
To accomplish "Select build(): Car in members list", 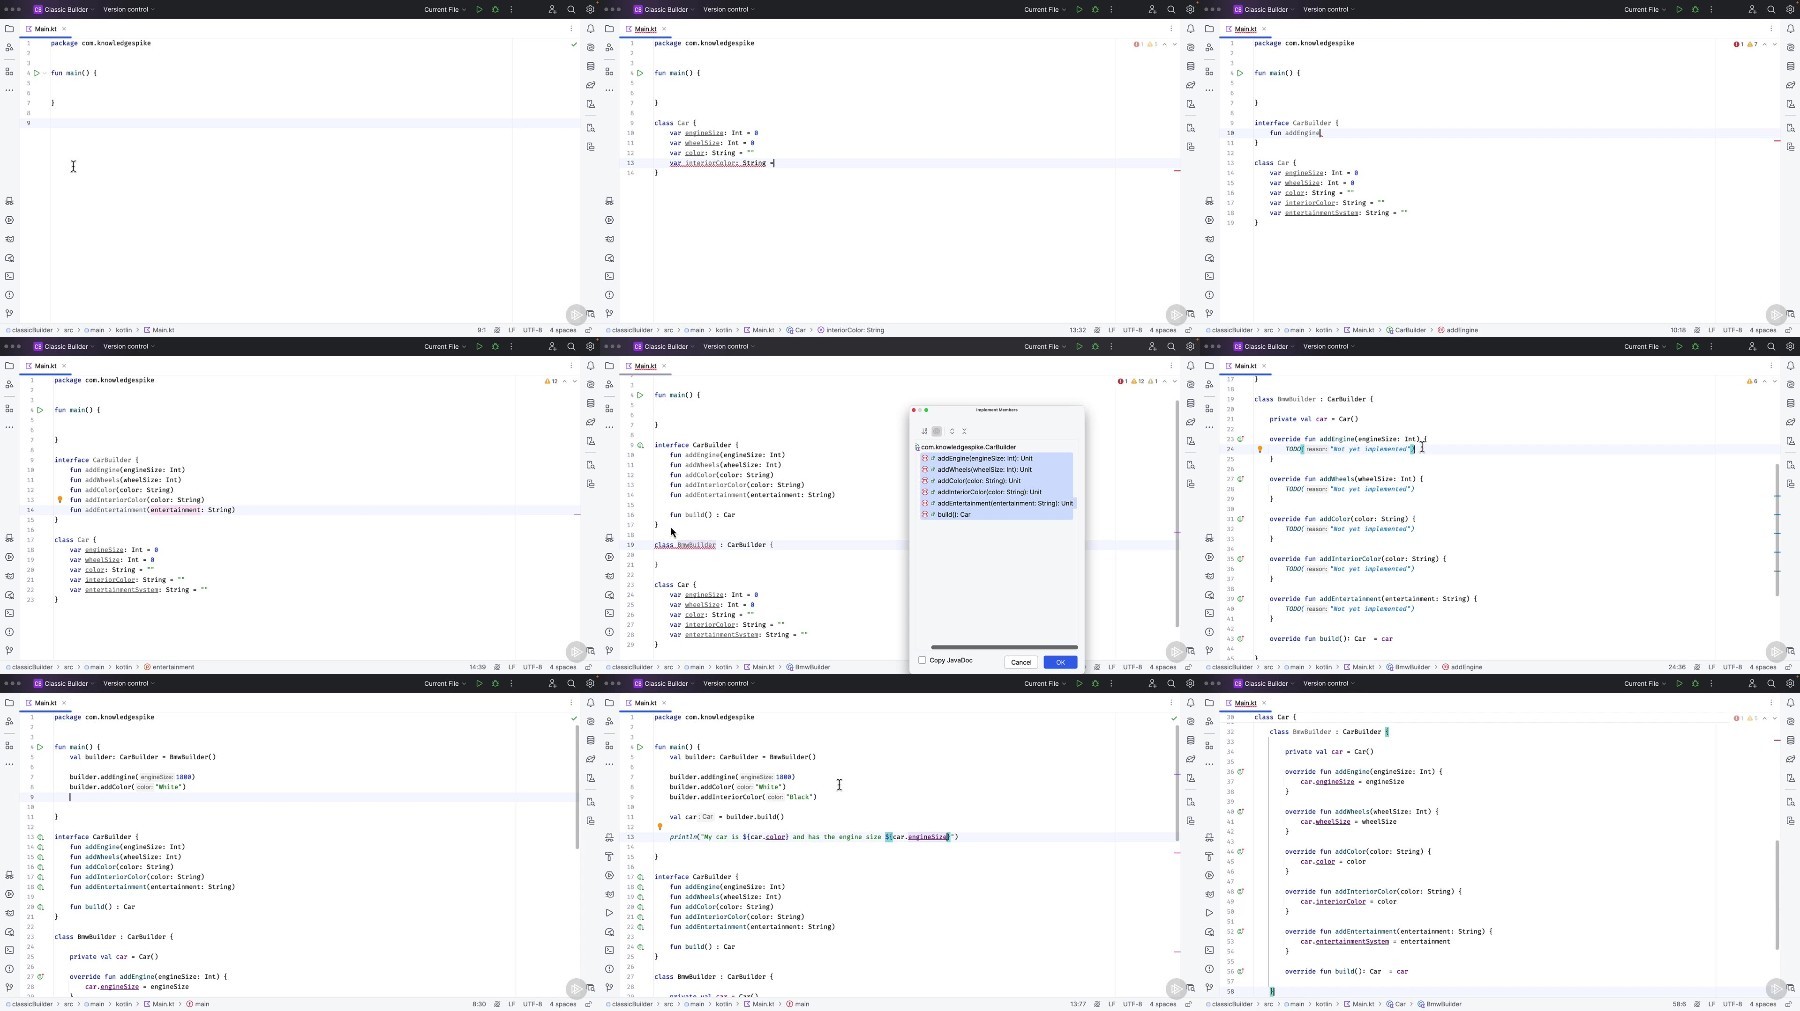I will pyautogui.click(x=996, y=514).
